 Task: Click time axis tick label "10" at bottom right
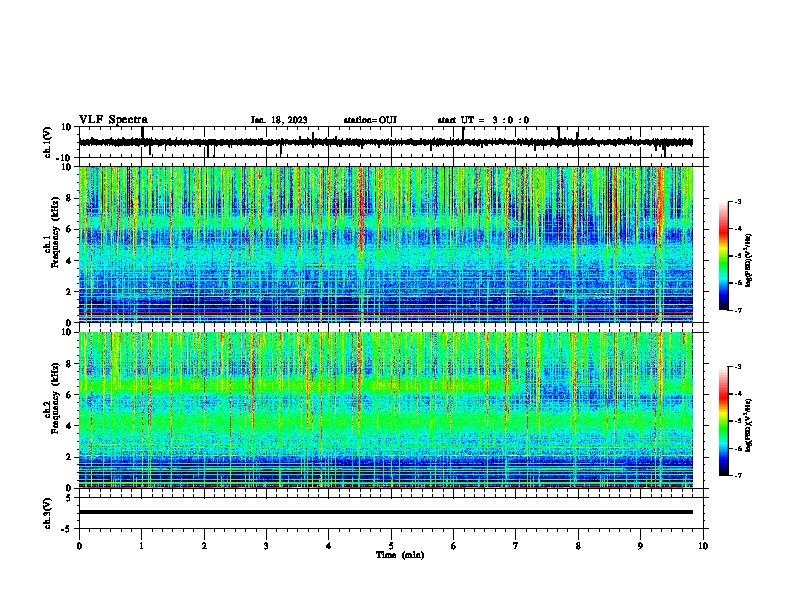(x=703, y=545)
